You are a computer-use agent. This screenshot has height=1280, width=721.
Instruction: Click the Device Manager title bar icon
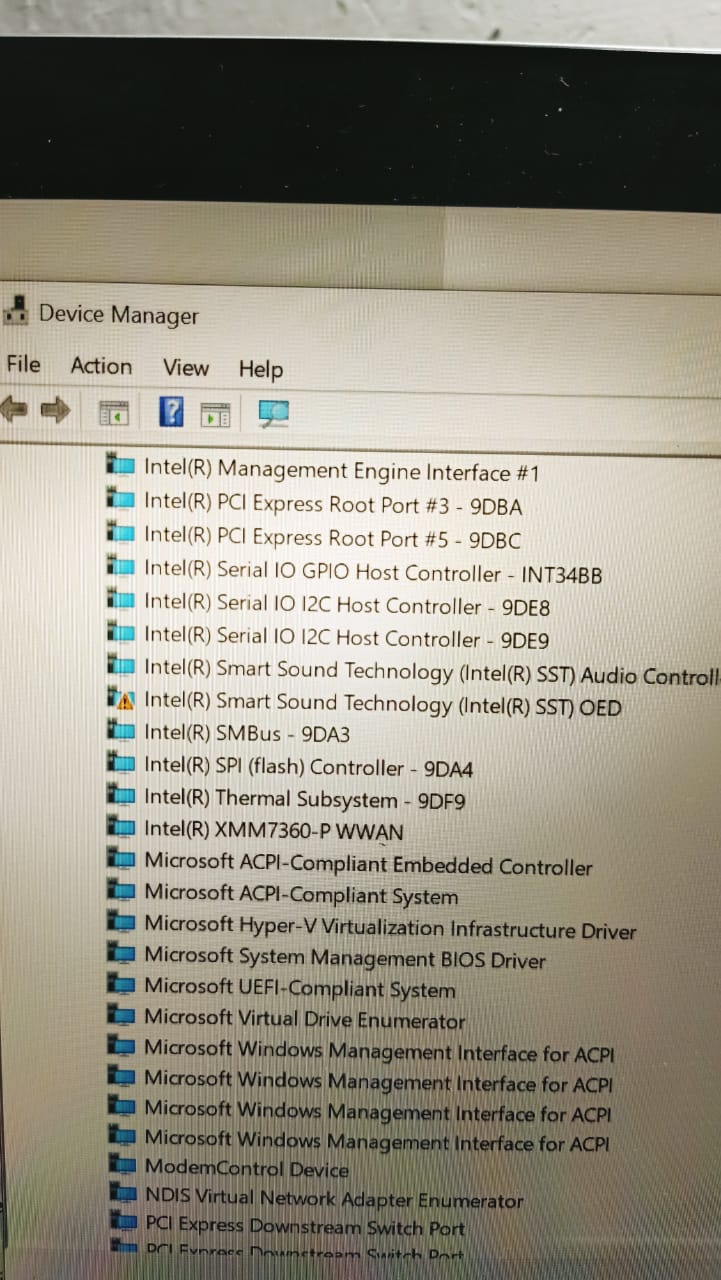click(x=15, y=311)
